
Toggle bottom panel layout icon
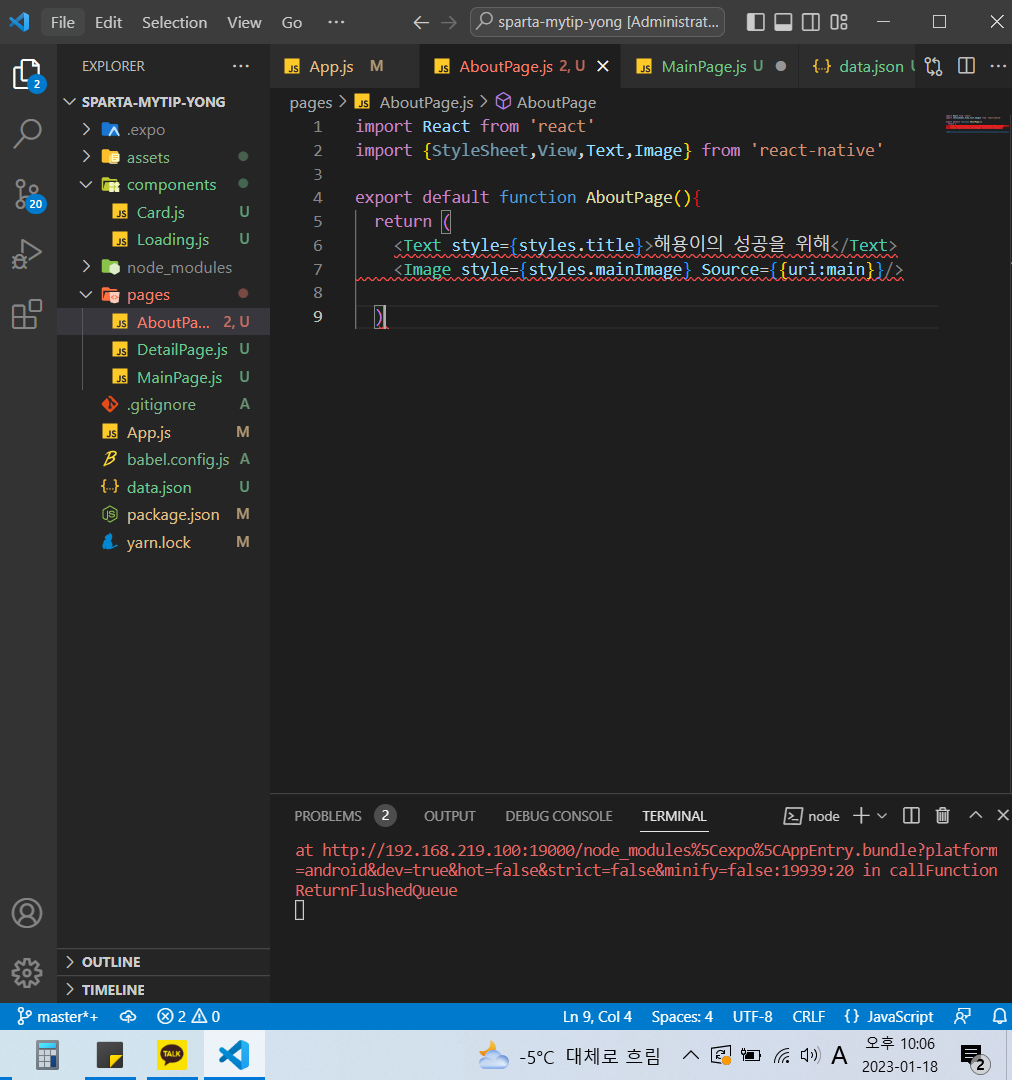coord(783,22)
